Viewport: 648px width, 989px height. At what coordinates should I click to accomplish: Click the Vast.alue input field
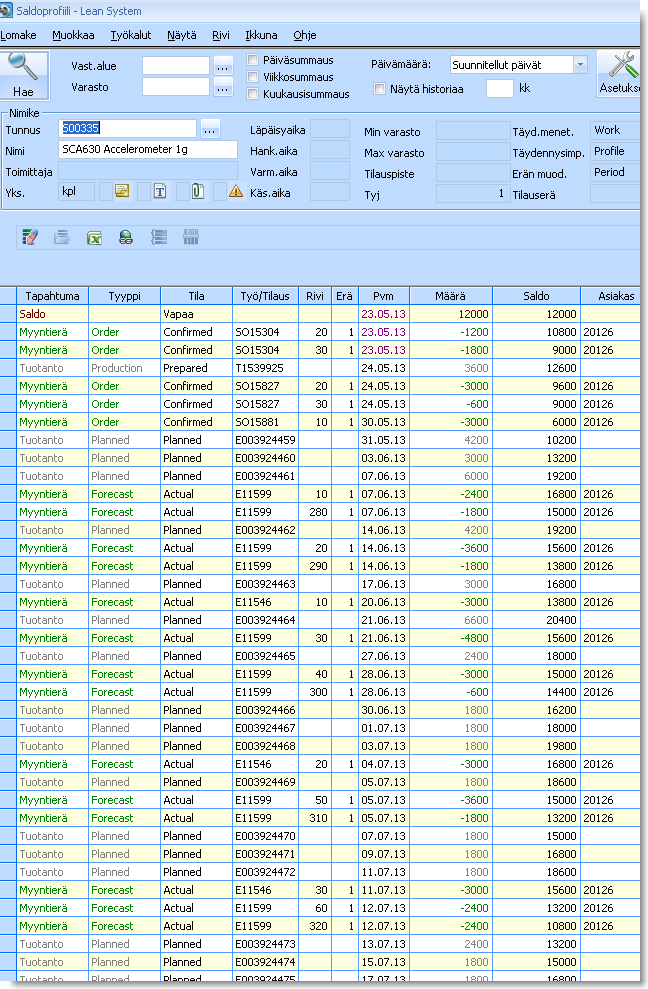(x=175, y=66)
